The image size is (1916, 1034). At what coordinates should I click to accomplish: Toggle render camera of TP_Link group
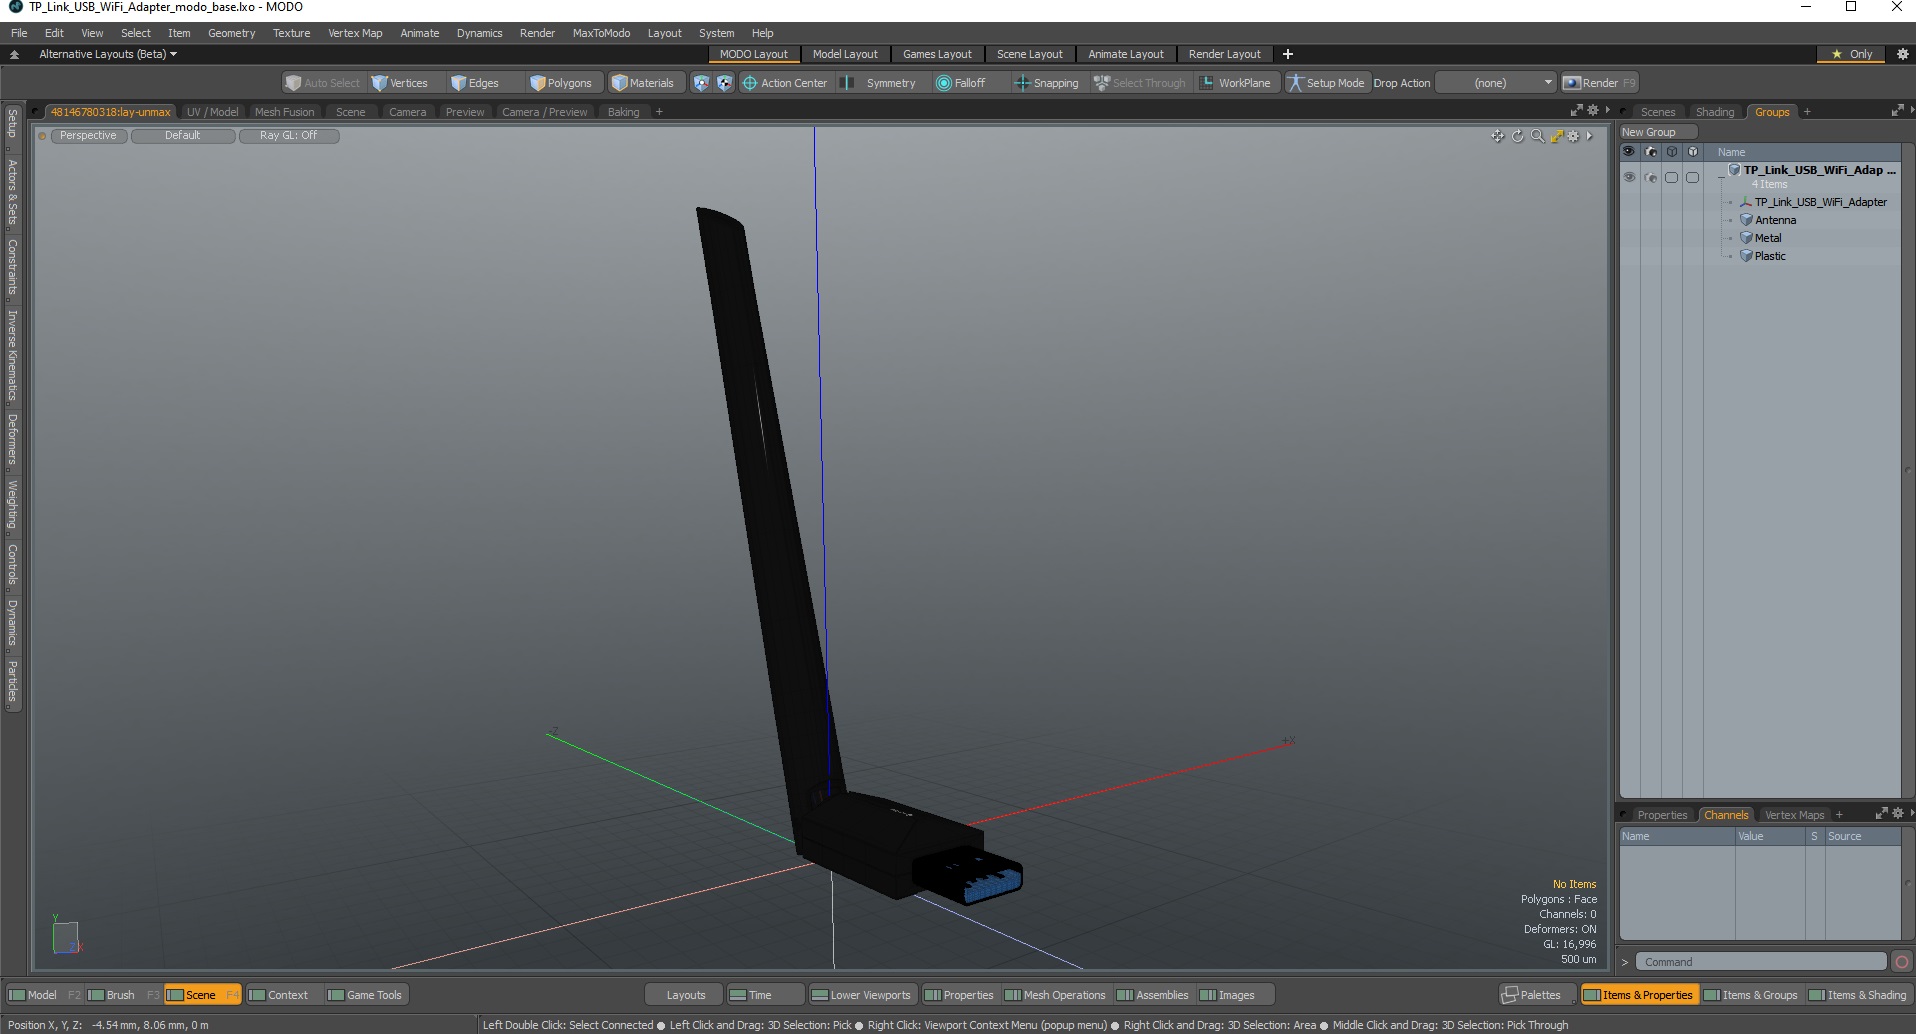[1650, 178]
